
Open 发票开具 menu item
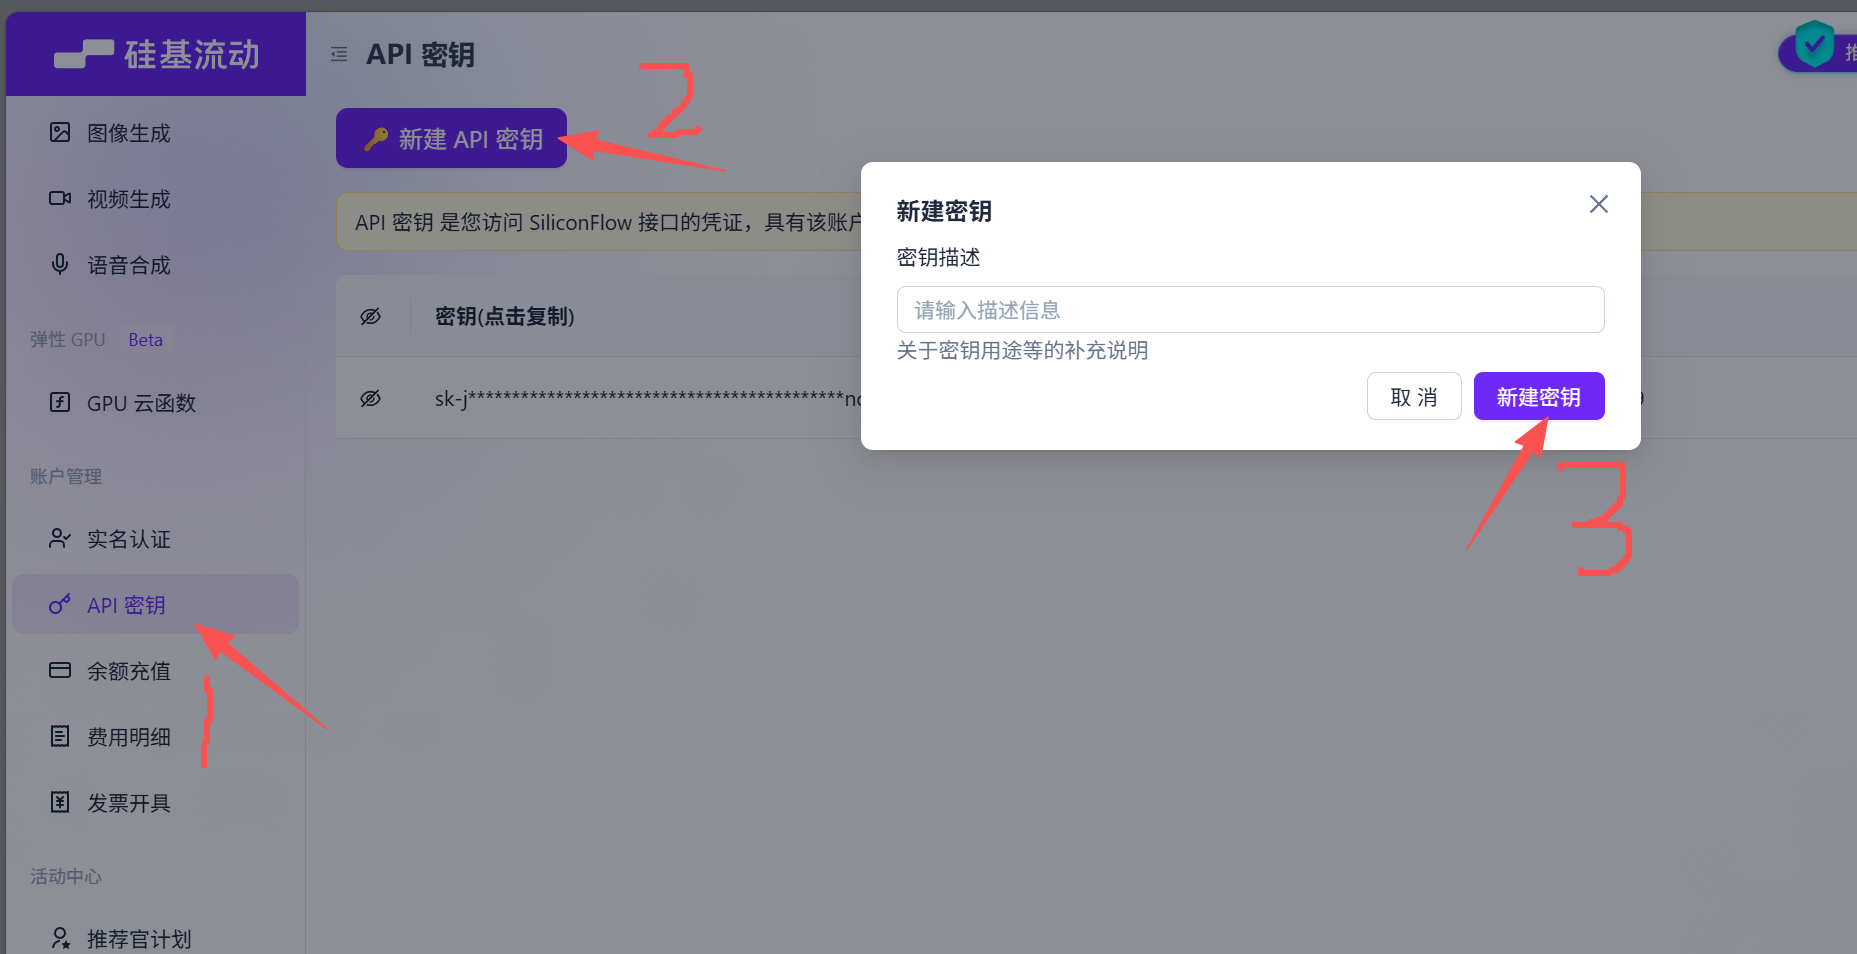(x=155, y=802)
